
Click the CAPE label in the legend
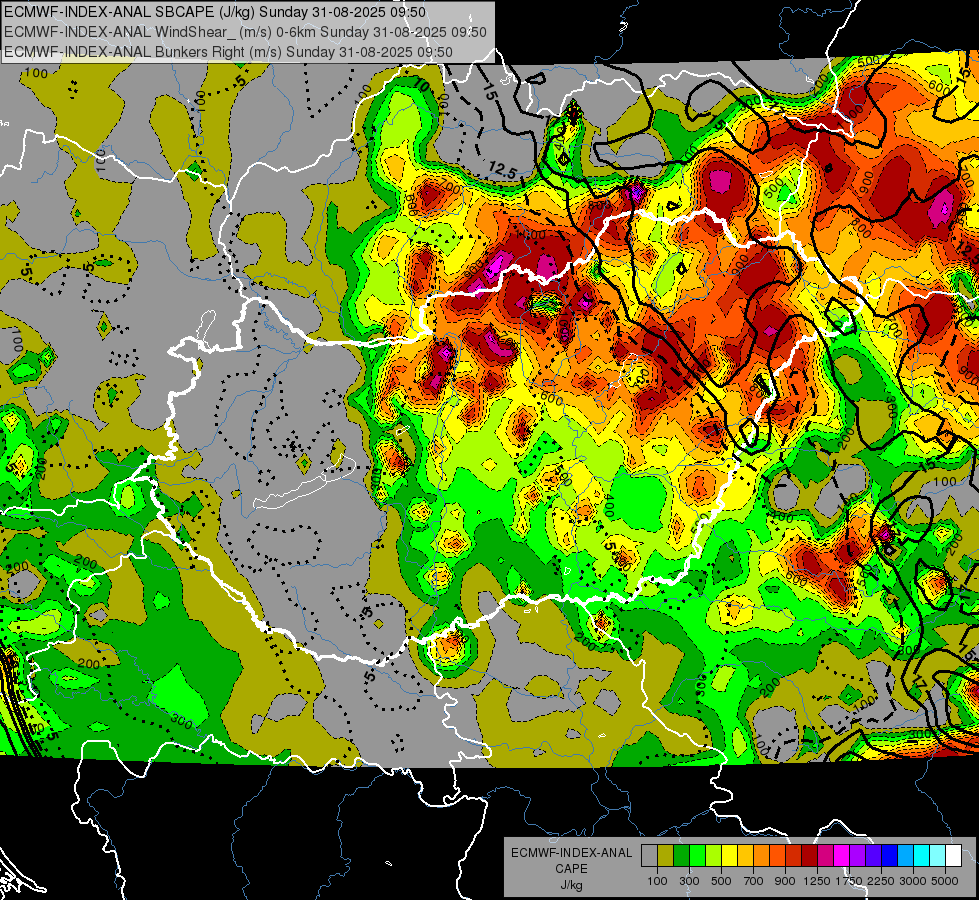pyautogui.click(x=571, y=869)
